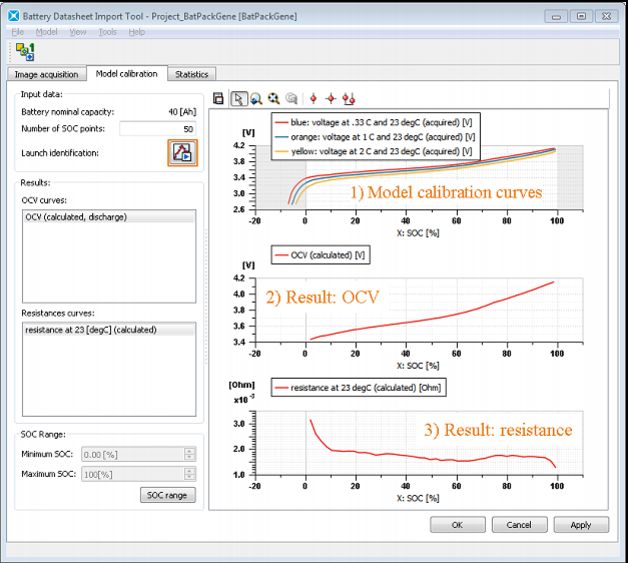Click the zoom magnifier tool
628x563 pixels.
click(x=256, y=99)
